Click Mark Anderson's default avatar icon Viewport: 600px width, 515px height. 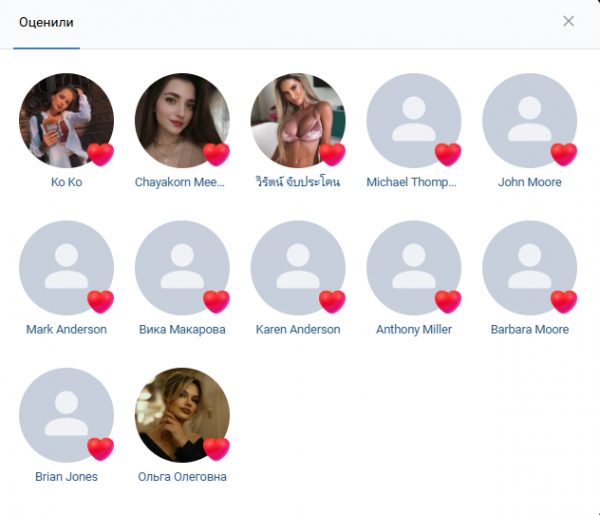pyautogui.click(x=67, y=268)
